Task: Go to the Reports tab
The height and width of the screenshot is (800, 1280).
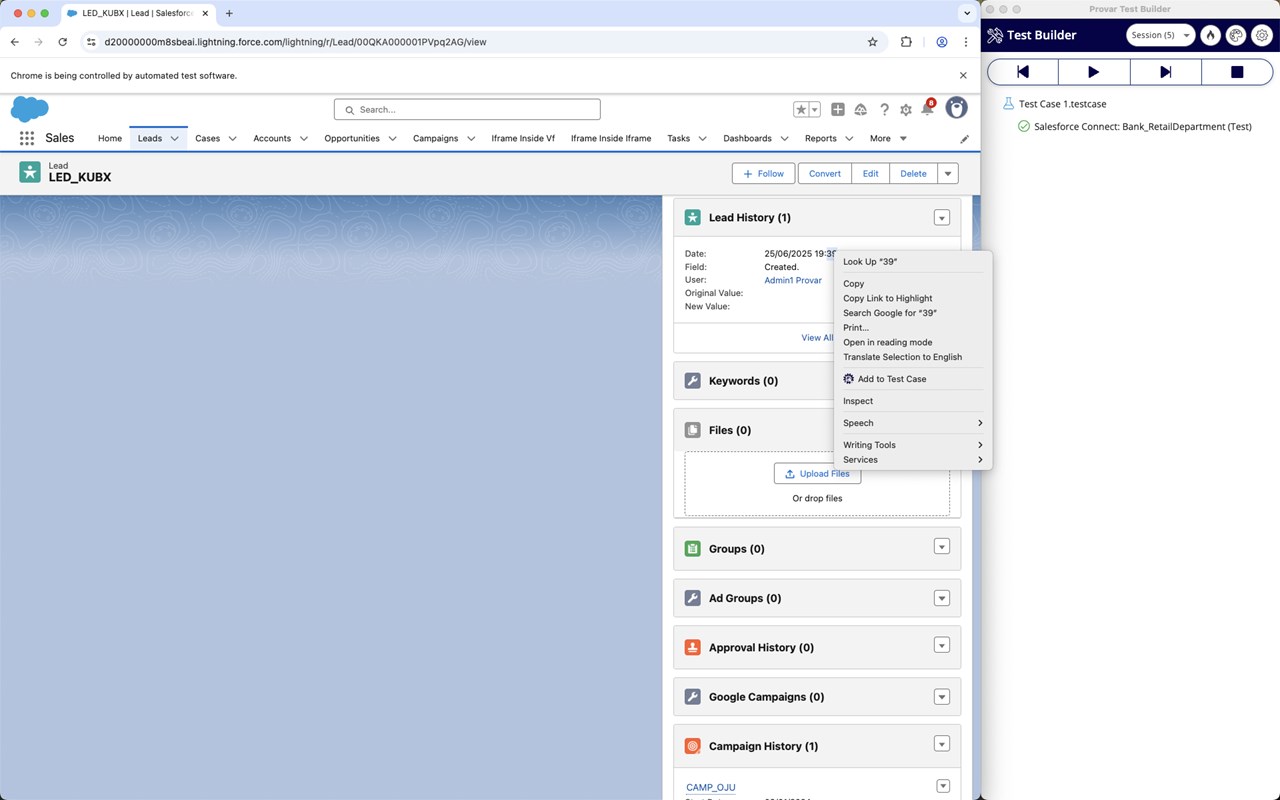Action: pos(820,139)
